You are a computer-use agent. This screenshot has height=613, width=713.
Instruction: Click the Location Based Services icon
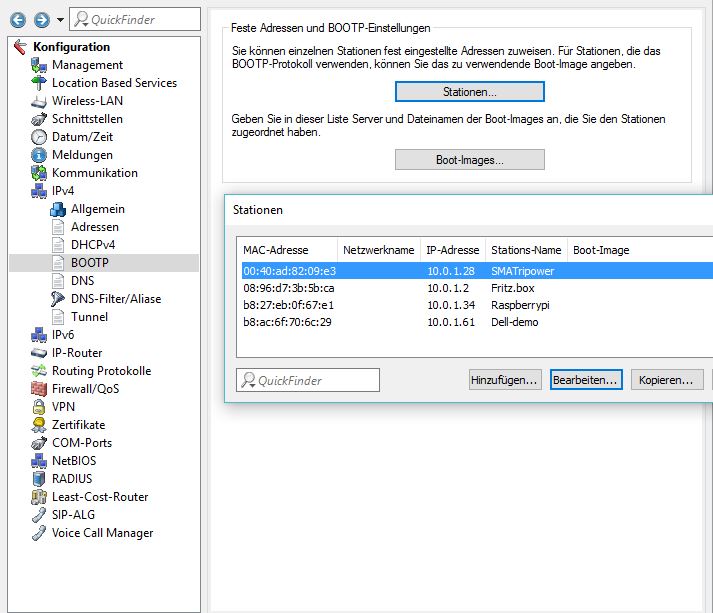pos(39,83)
